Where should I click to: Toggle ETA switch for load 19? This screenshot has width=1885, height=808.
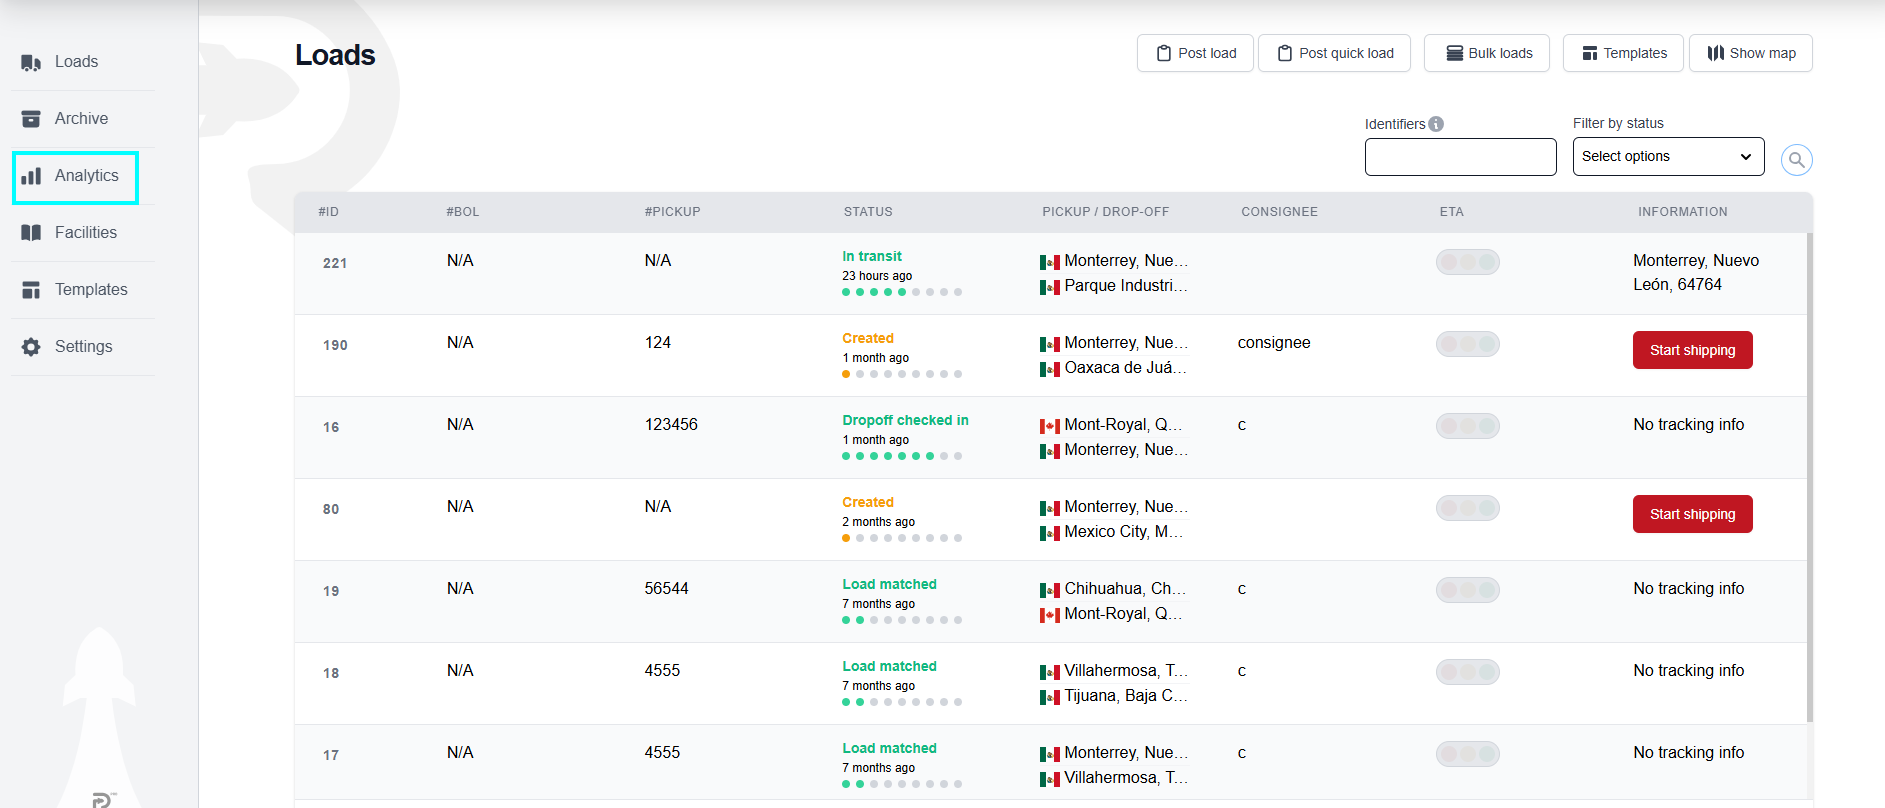point(1467,590)
